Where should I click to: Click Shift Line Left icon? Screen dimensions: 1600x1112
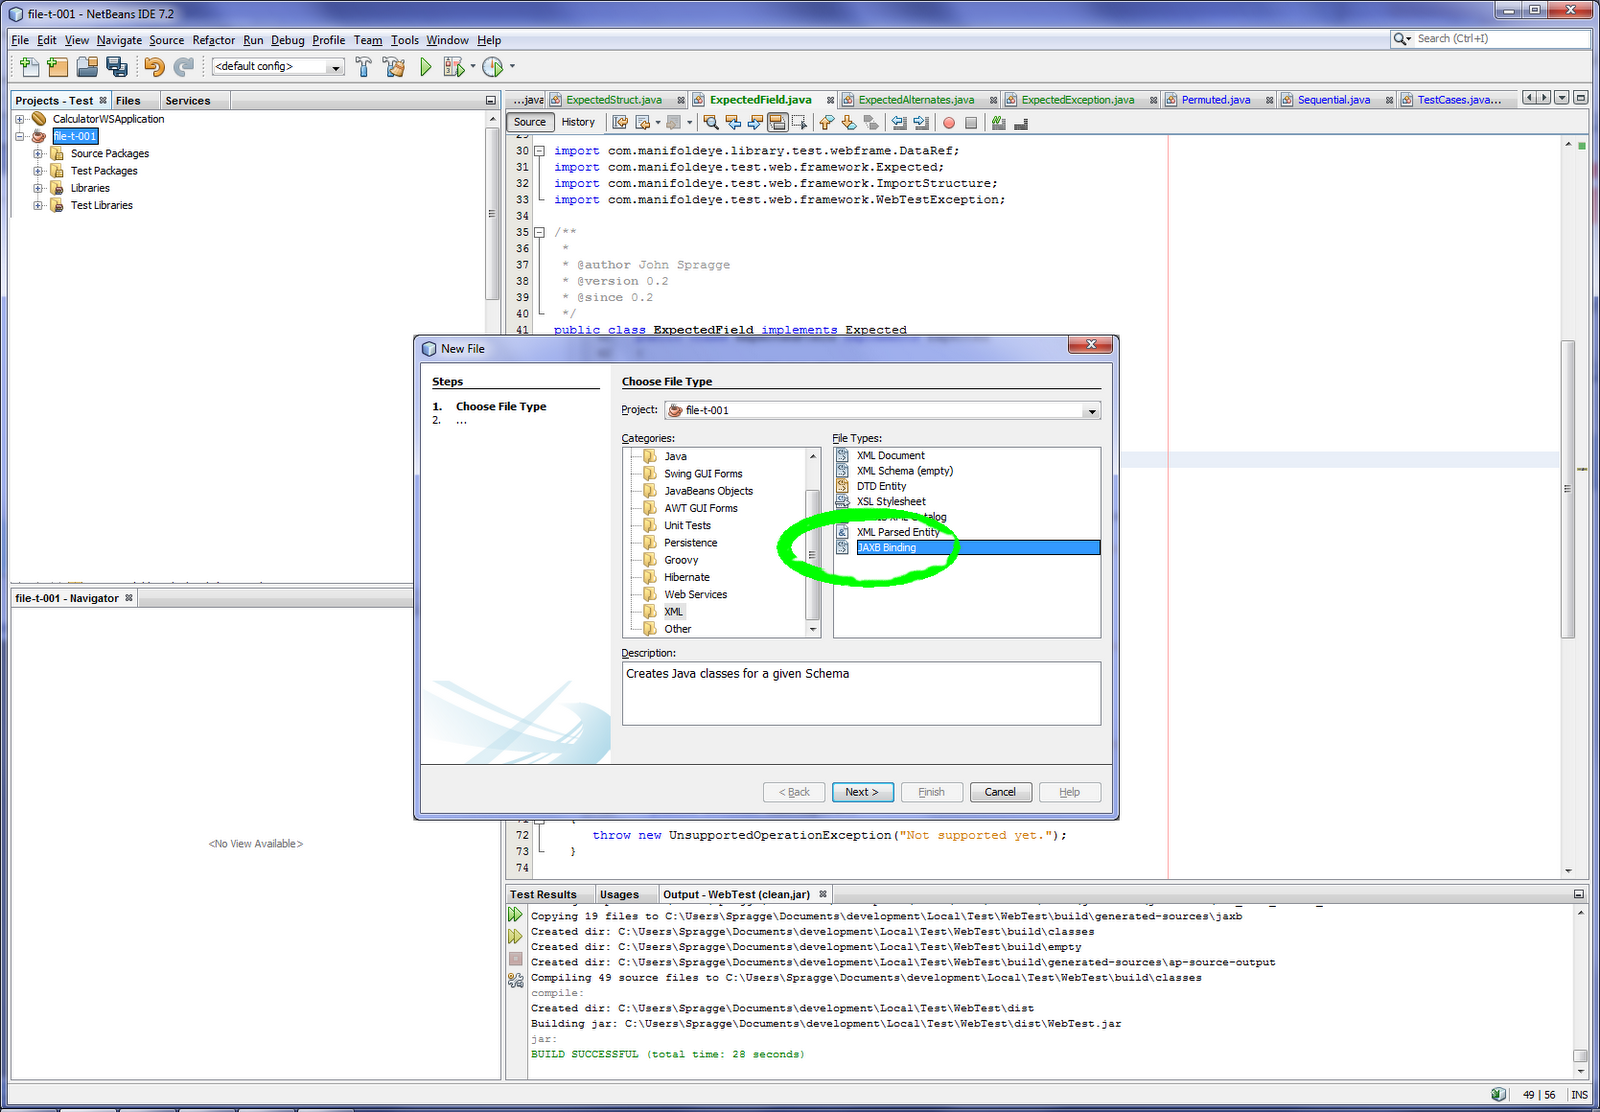(x=899, y=122)
